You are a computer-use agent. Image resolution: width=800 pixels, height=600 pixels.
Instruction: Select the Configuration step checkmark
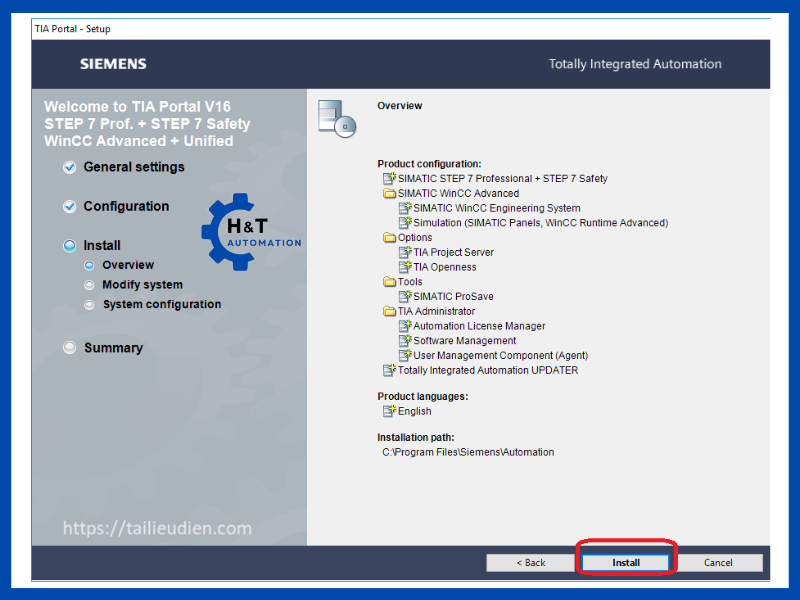[x=70, y=207]
